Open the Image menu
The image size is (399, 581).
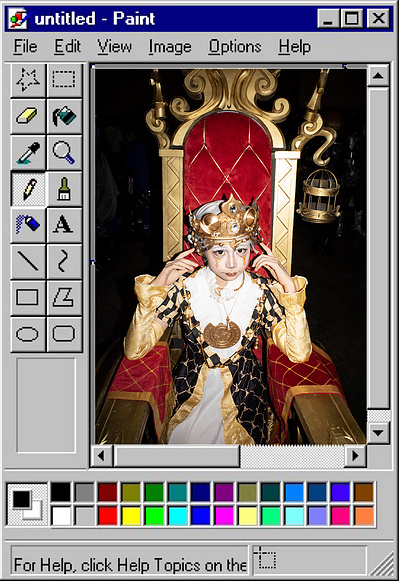(170, 47)
